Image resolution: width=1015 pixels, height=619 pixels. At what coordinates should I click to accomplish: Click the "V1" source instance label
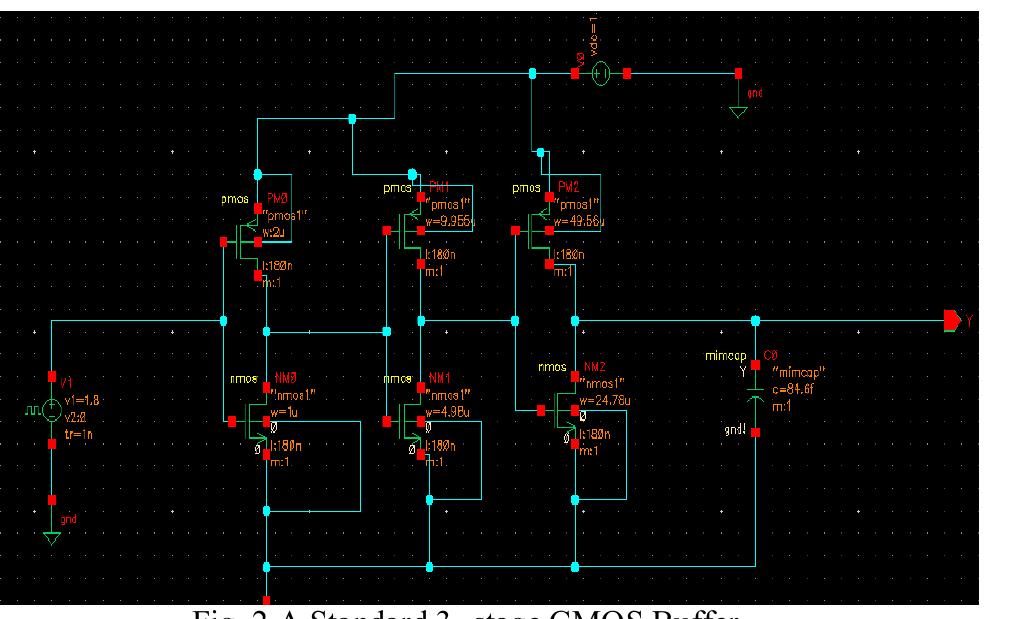point(67,383)
